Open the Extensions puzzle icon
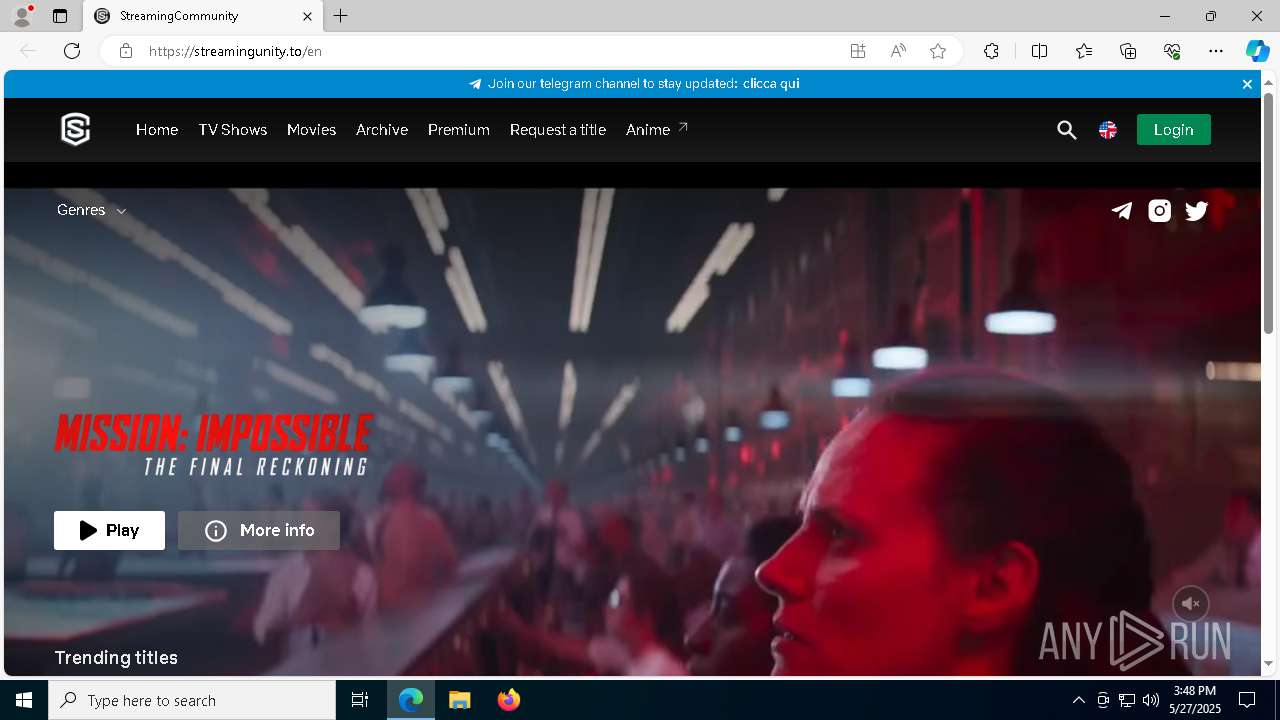This screenshot has height=720, width=1280. (991, 51)
